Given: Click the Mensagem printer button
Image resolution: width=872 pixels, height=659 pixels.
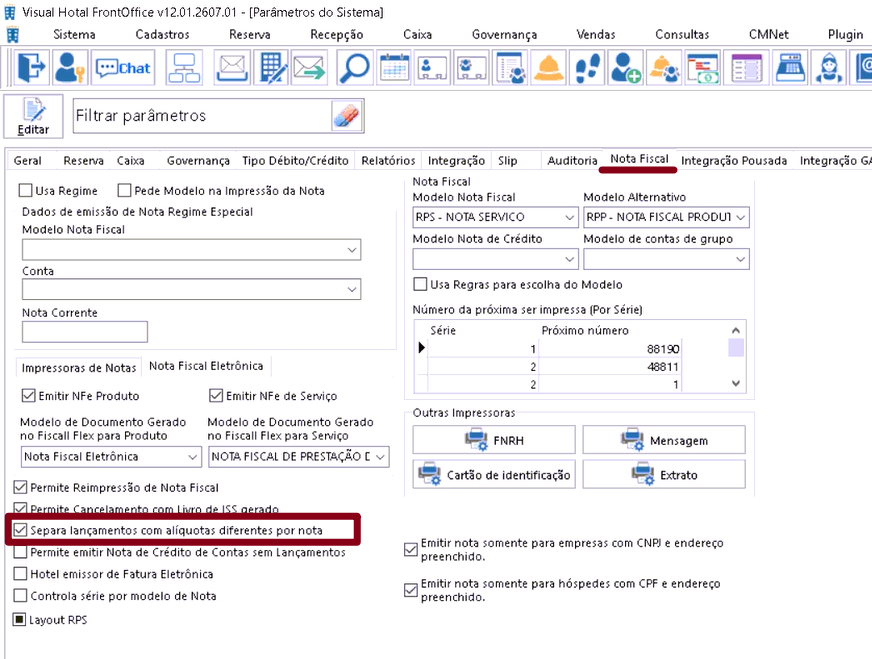Looking at the screenshot, I should coord(664,440).
